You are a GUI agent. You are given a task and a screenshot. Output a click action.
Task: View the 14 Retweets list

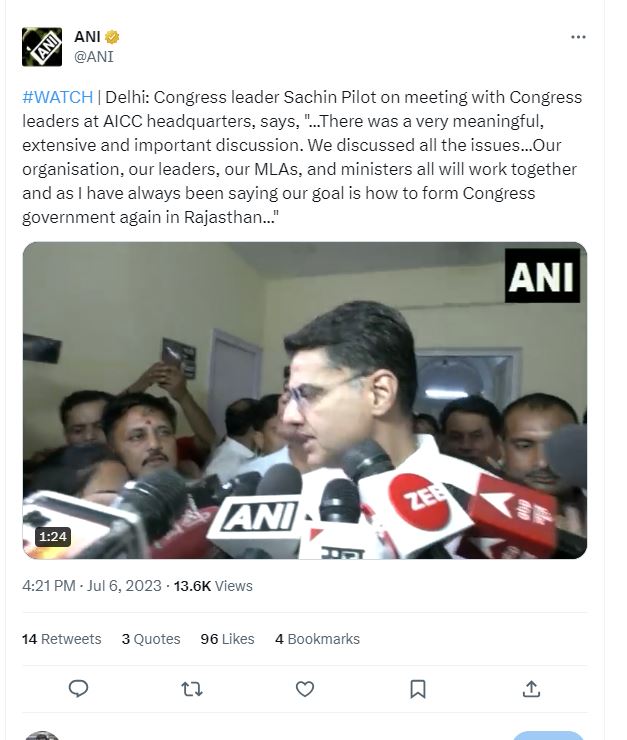click(61, 639)
